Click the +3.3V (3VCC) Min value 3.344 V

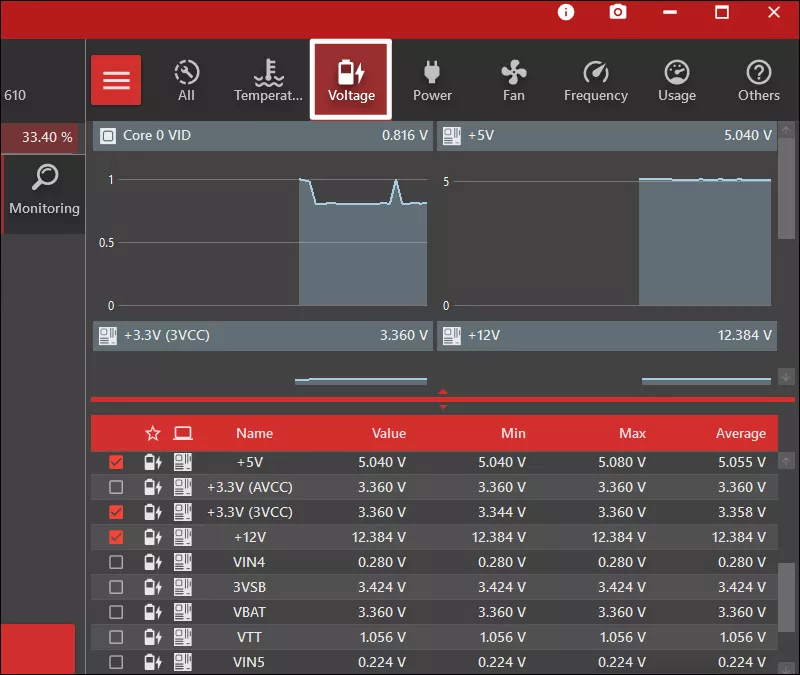pos(502,512)
